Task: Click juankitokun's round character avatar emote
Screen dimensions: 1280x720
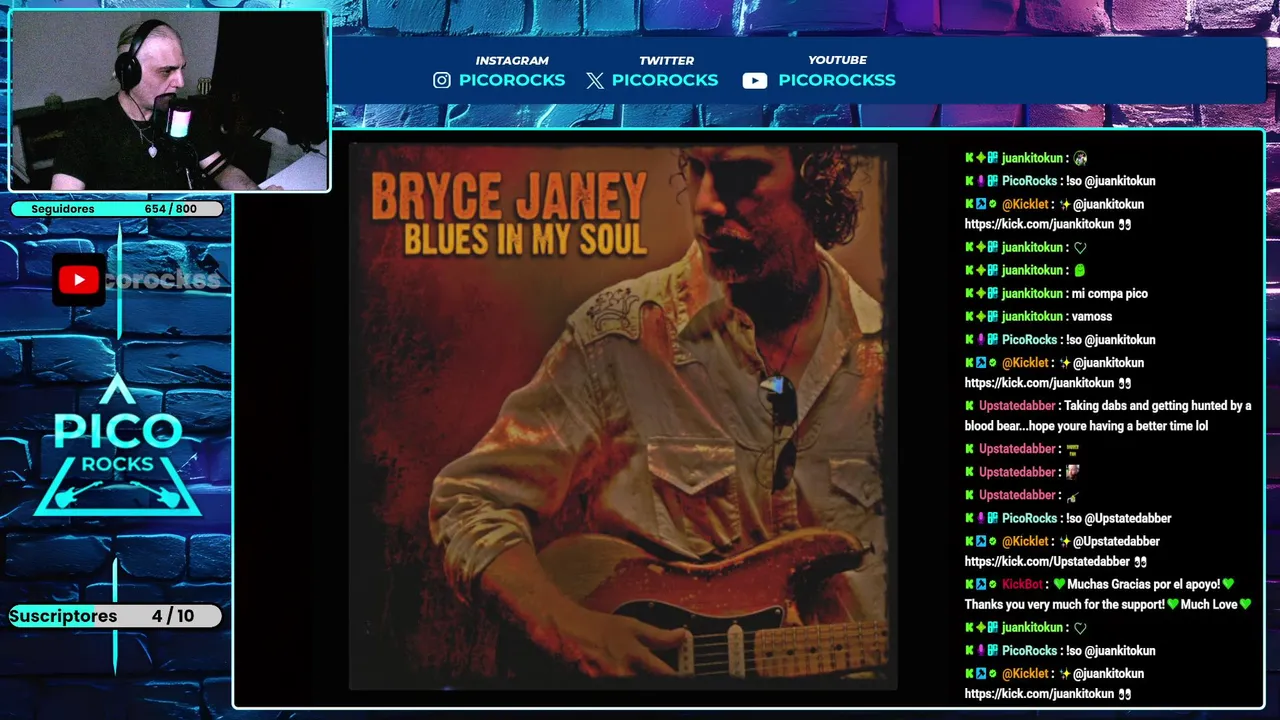Action: click(x=1080, y=158)
